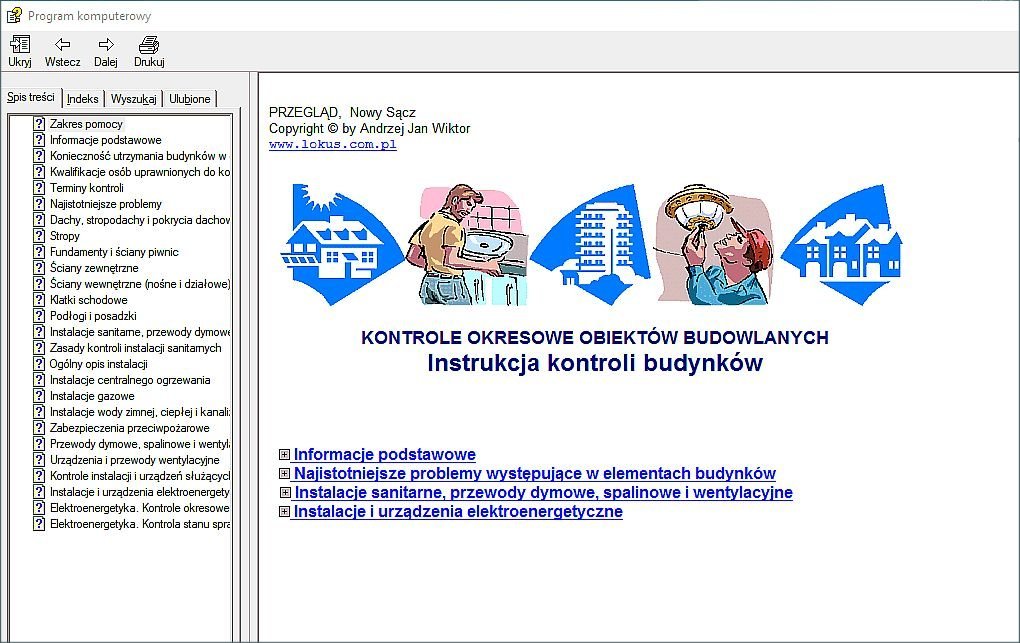The height and width of the screenshot is (643, 1020).
Task: Expand Instalacje sanitarne plus box
Action: tap(285, 493)
